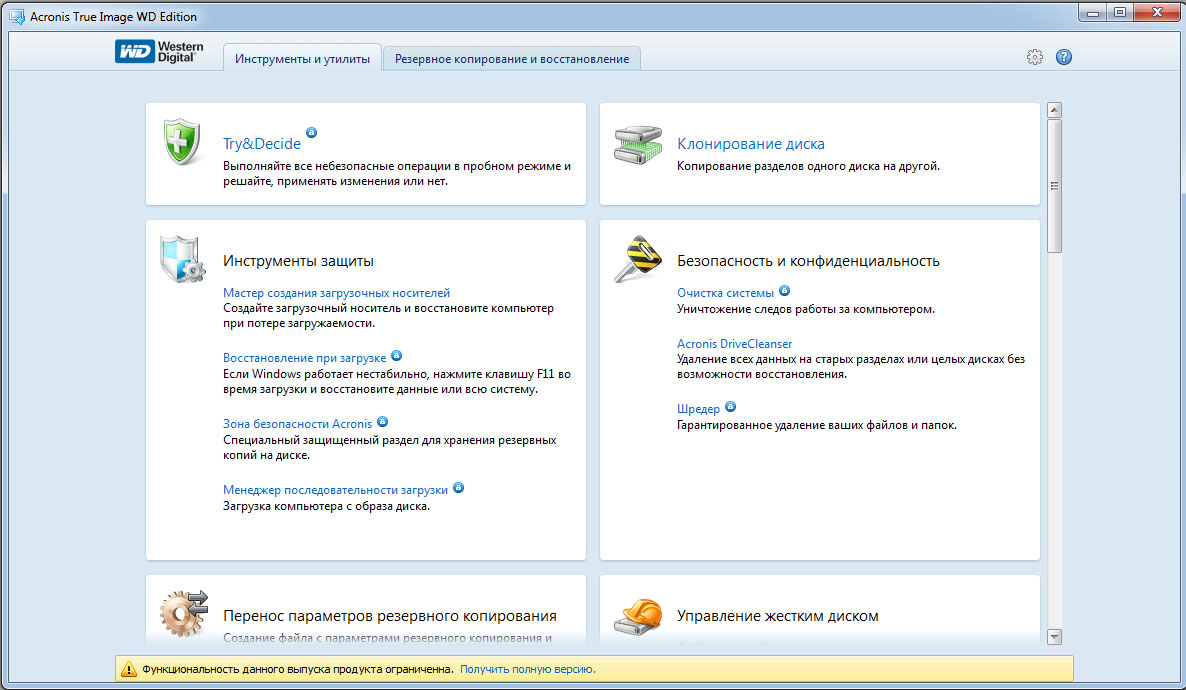This screenshot has height=690, width=1186.
Task: Open Мастер создания загрузочных носителей
Action: click(x=337, y=293)
